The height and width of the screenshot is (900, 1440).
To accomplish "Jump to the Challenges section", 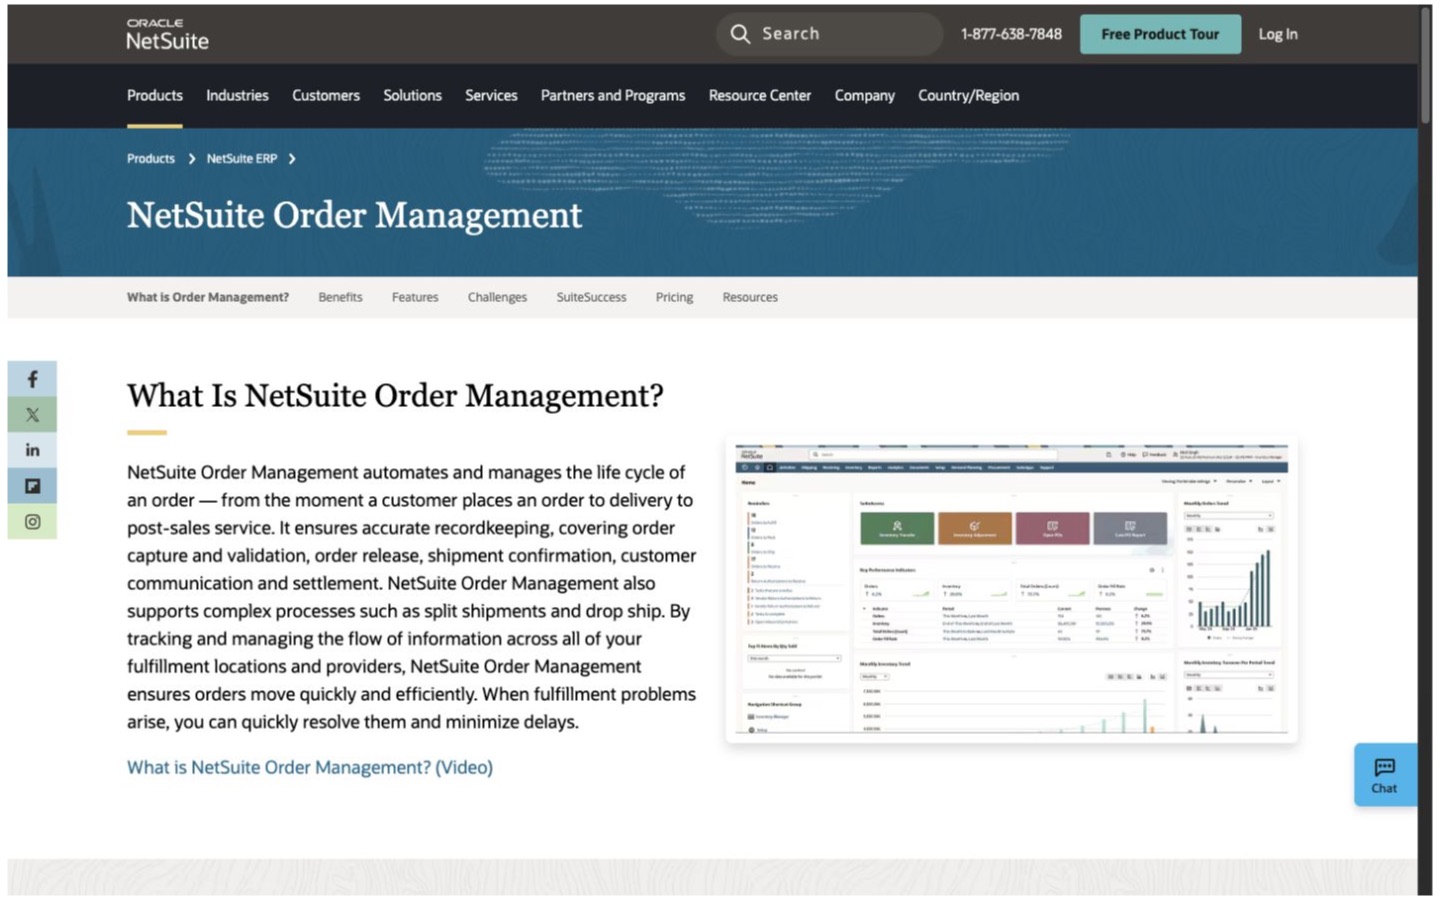I will [x=497, y=297].
